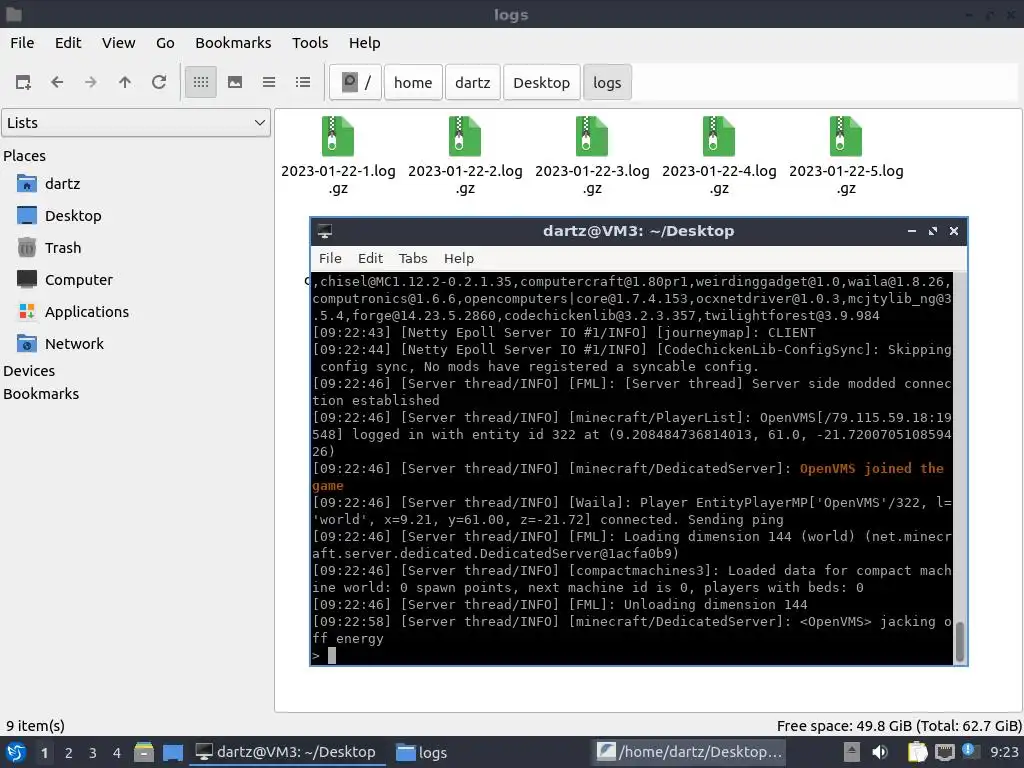
Task: Open network status tray icon
Action: [945, 752]
